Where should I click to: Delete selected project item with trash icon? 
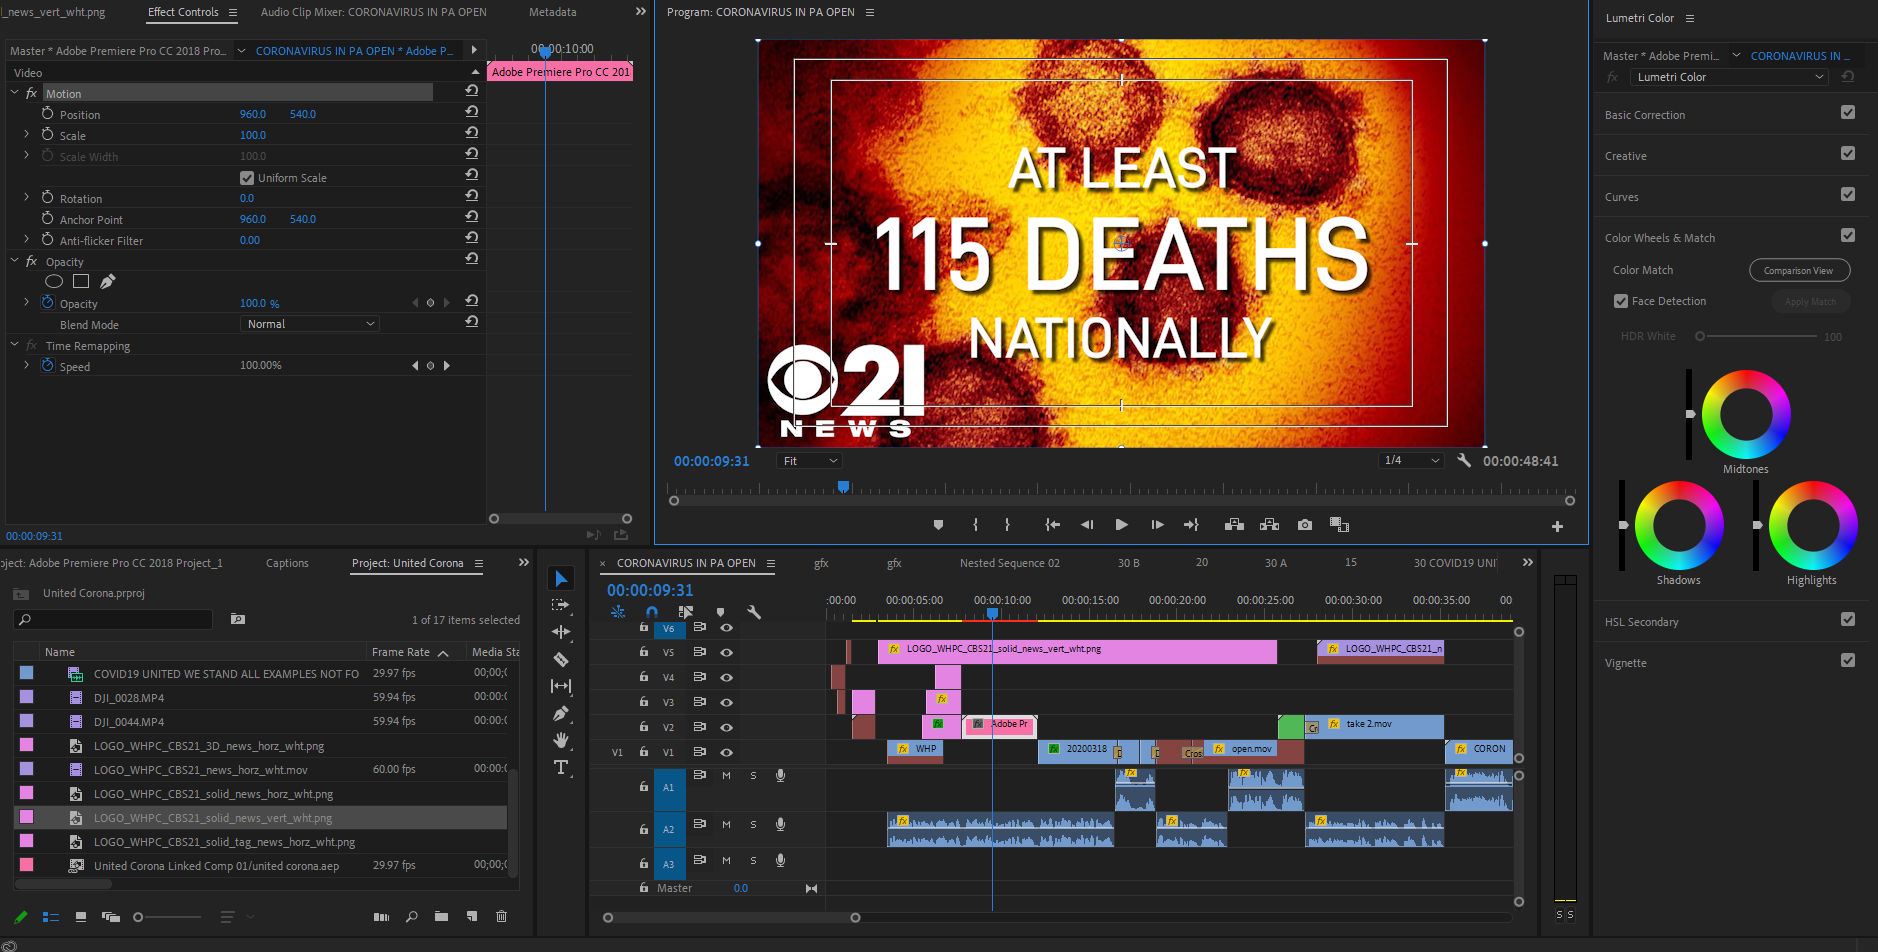pos(502,917)
